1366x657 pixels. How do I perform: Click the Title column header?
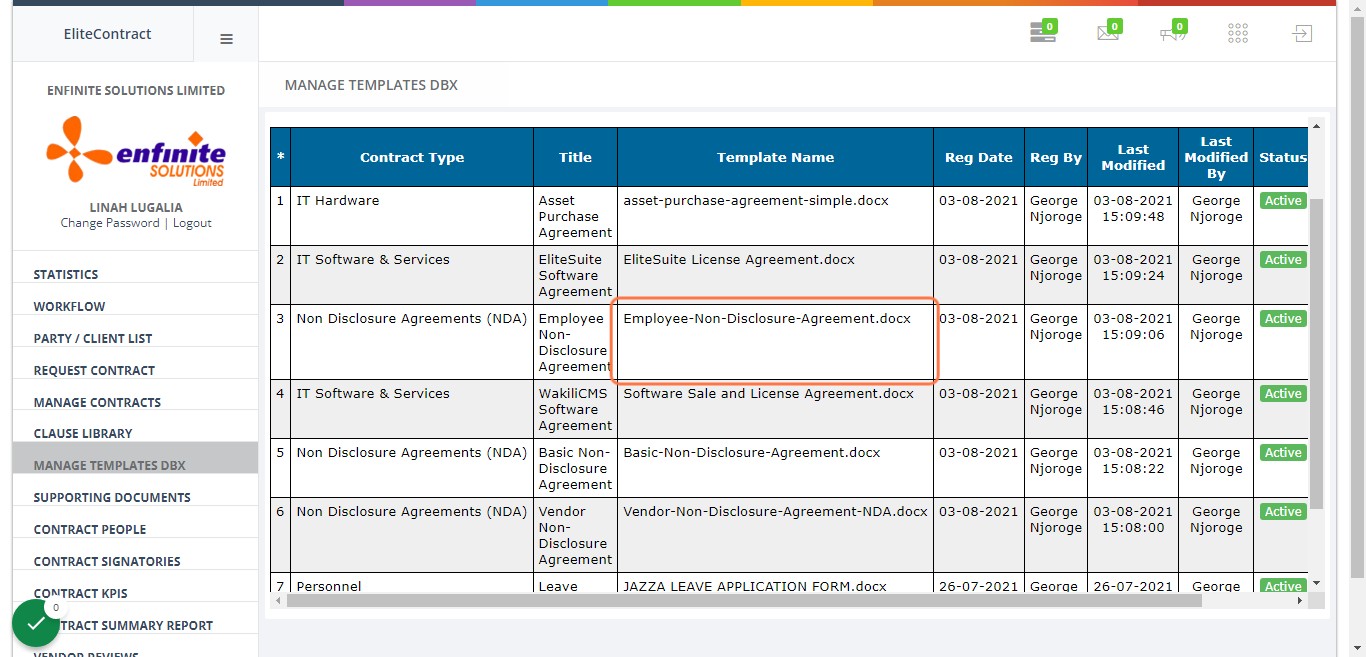575,157
